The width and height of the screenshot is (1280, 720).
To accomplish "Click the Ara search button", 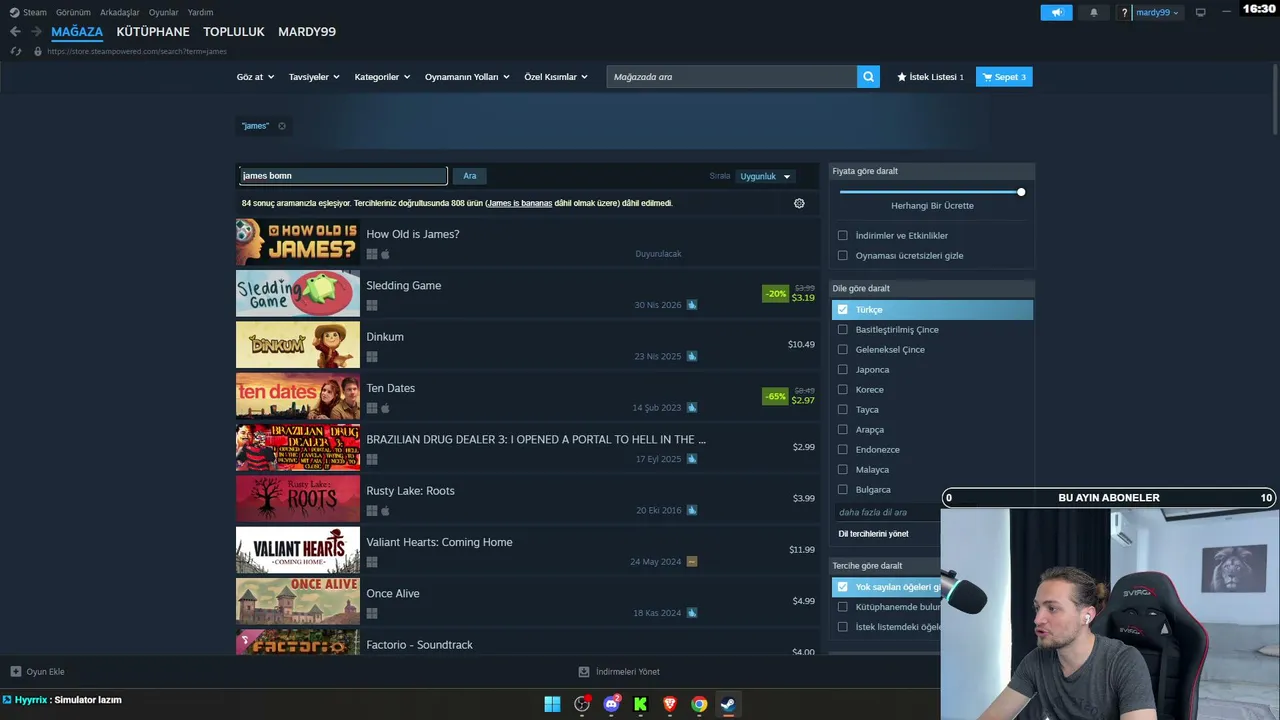I will 470,176.
